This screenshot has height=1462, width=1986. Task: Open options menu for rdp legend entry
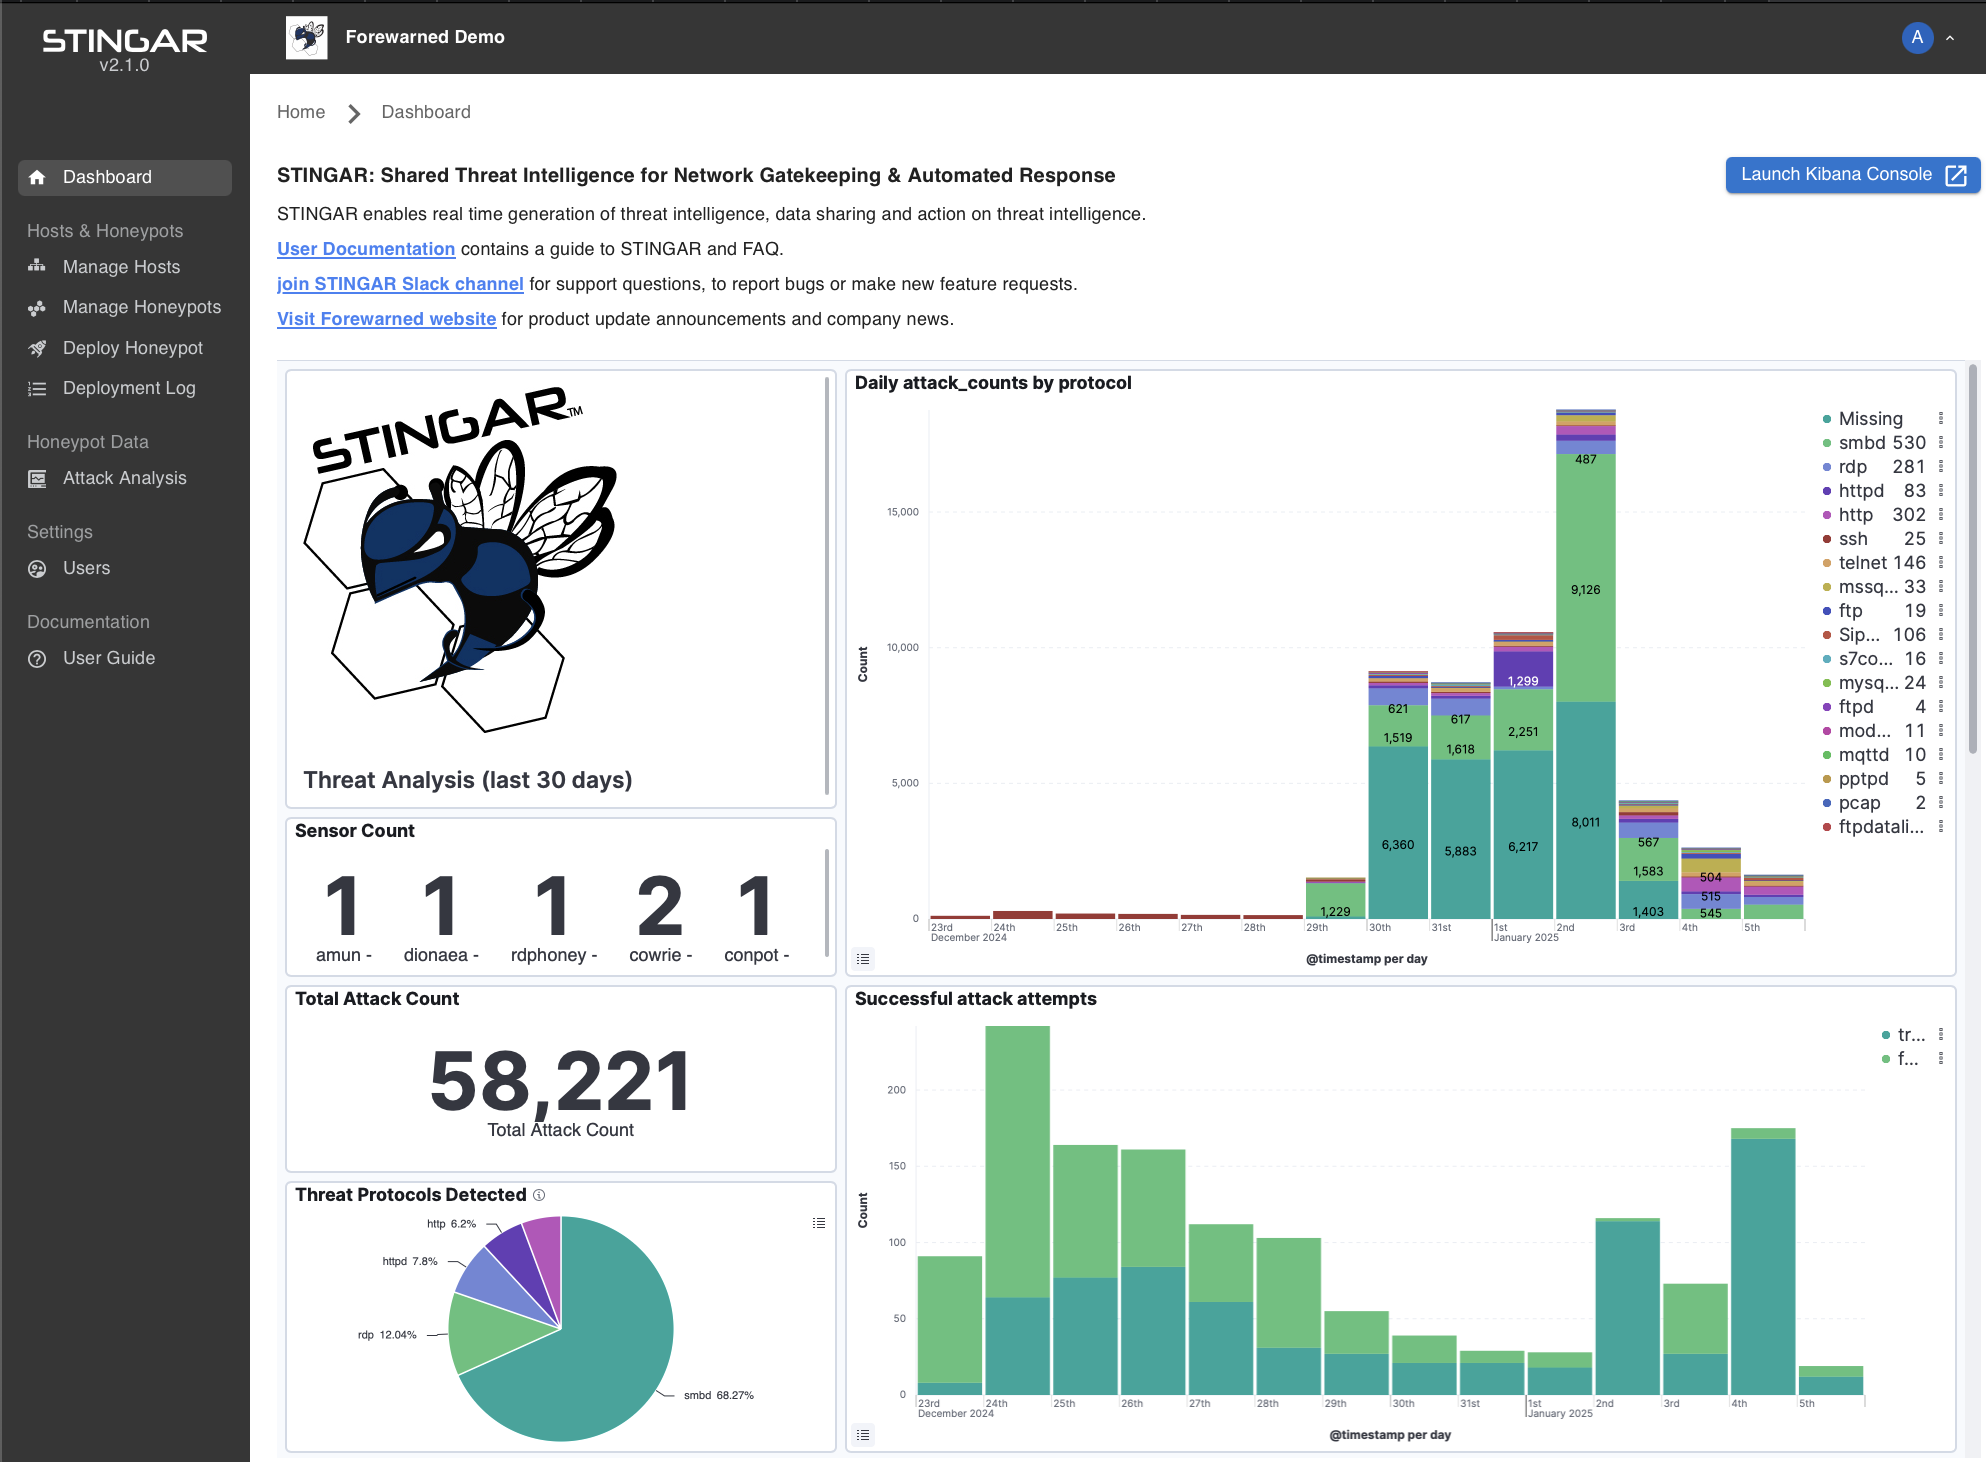click(x=1941, y=467)
